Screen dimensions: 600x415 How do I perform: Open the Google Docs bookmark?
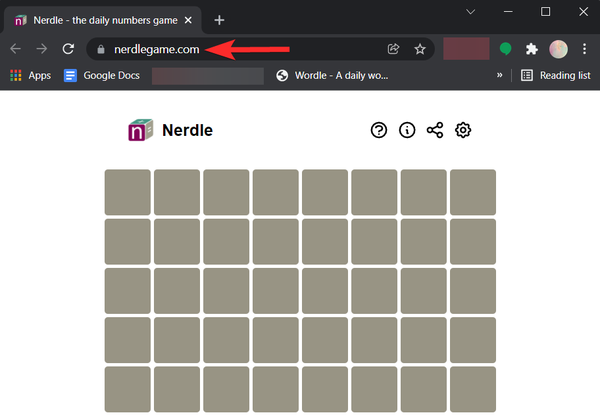101,75
